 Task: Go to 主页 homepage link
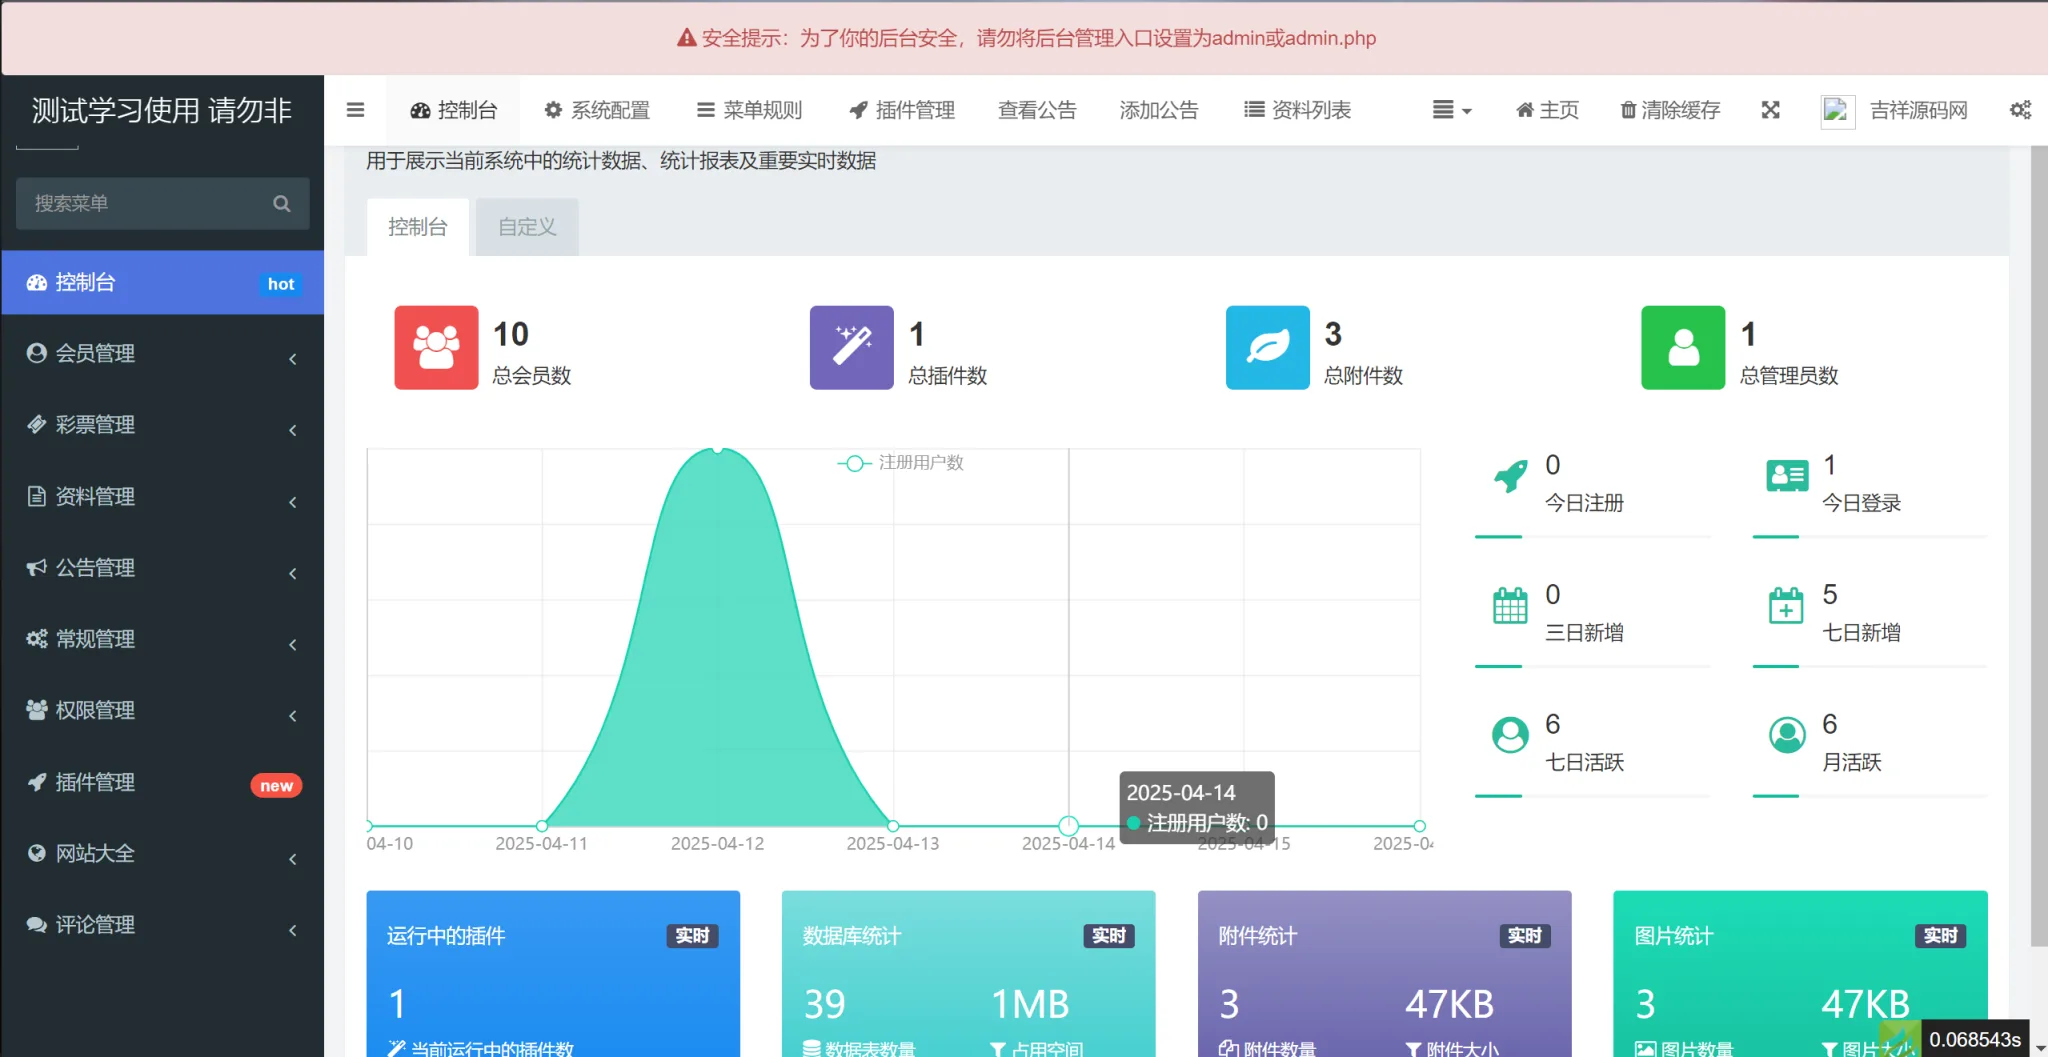coord(1545,110)
